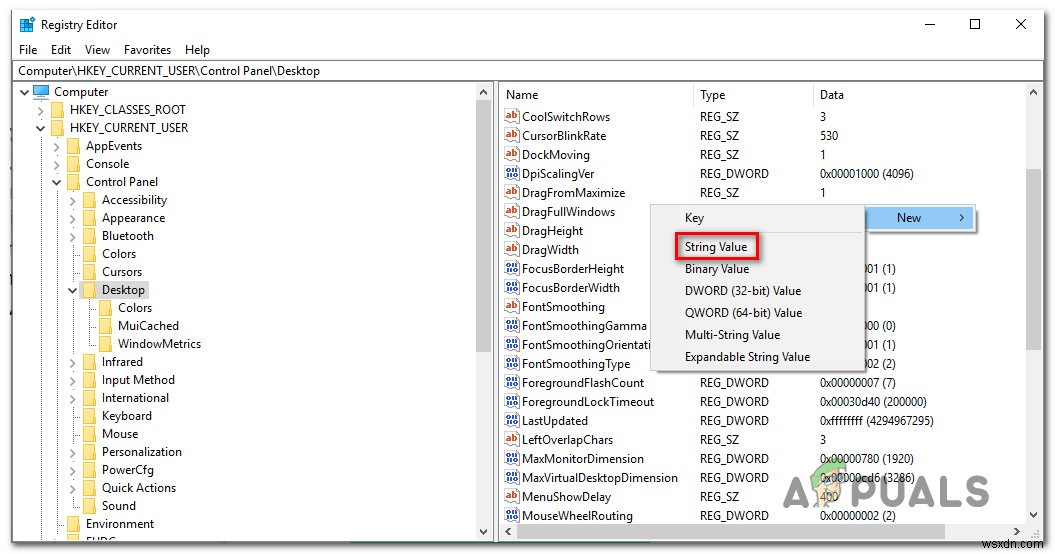The height and width of the screenshot is (554, 1055).
Task: Click the tree pane scroll up arrow
Action: [x=483, y=92]
